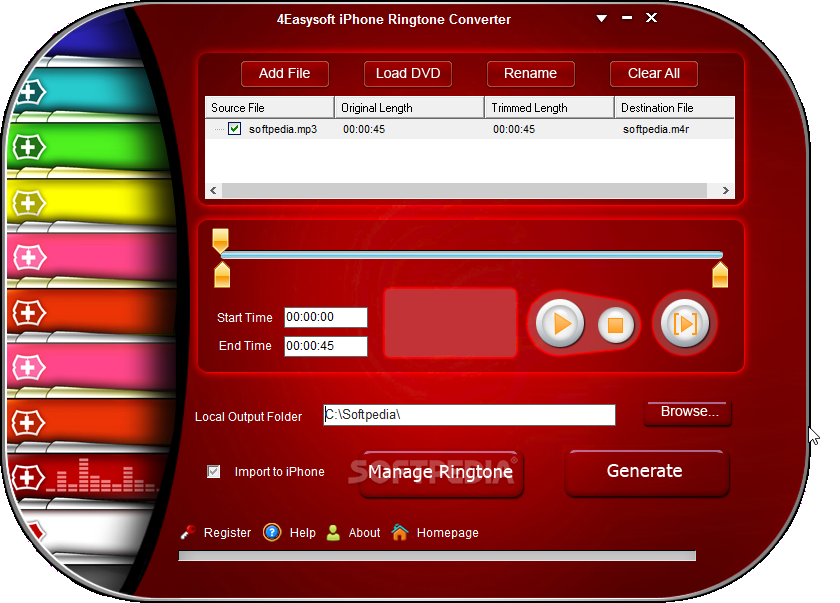The height and width of the screenshot is (603, 840).
Task: Click the Help question mark icon
Action: pyautogui.click(x=272, y=532)
